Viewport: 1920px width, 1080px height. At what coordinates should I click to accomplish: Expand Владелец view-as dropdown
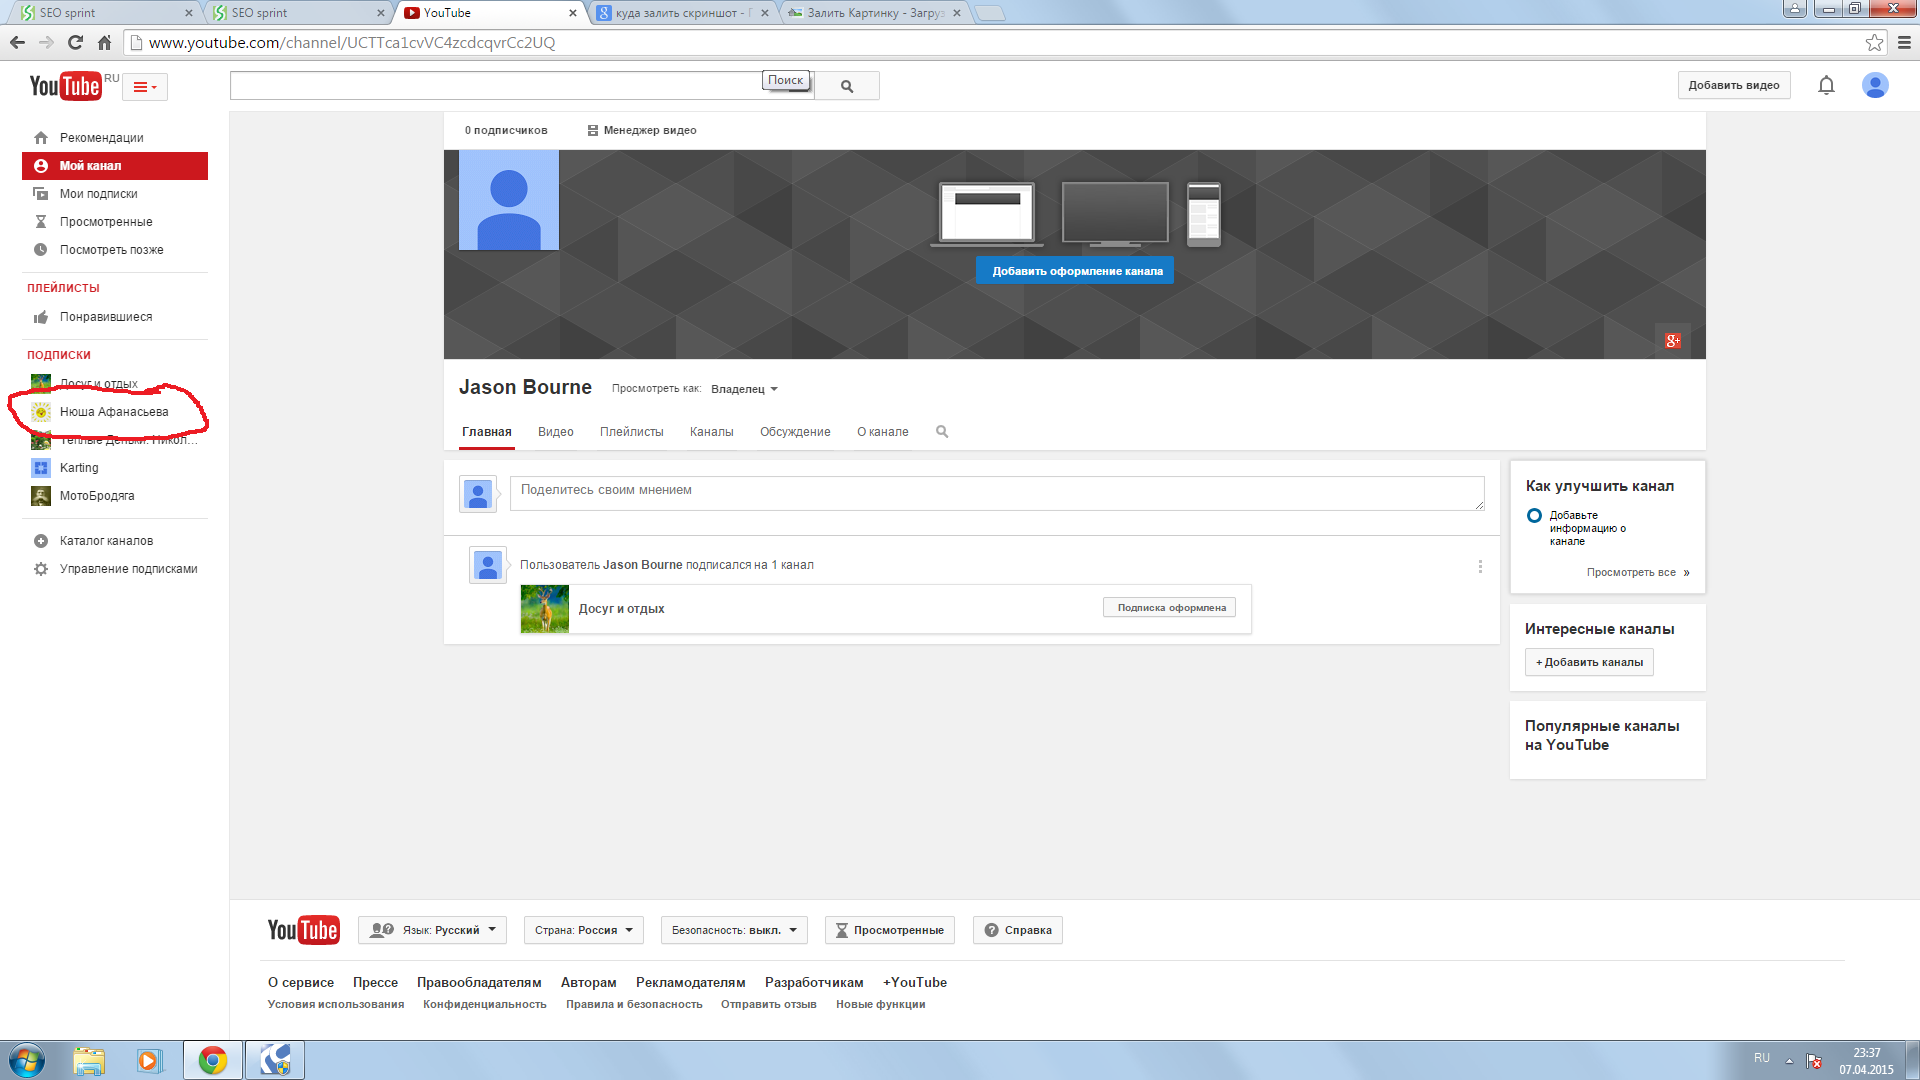pos(744,389)
